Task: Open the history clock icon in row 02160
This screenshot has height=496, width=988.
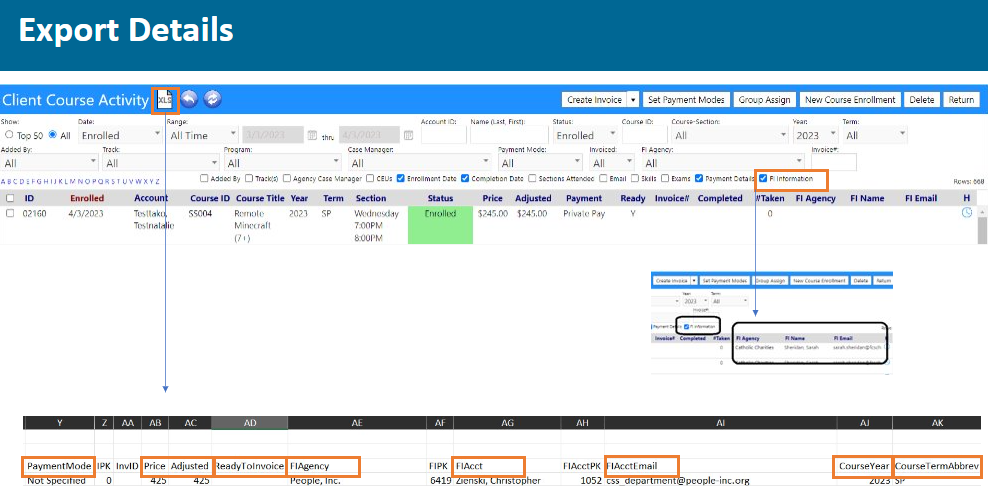Action: point(967,212)
